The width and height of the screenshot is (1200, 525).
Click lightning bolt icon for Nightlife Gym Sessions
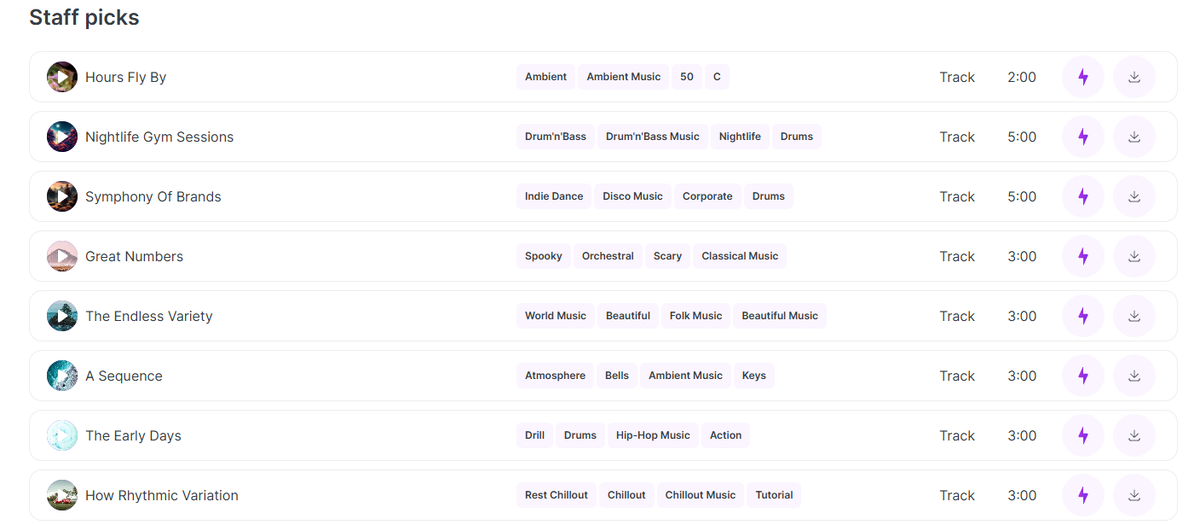[1083, 137]
